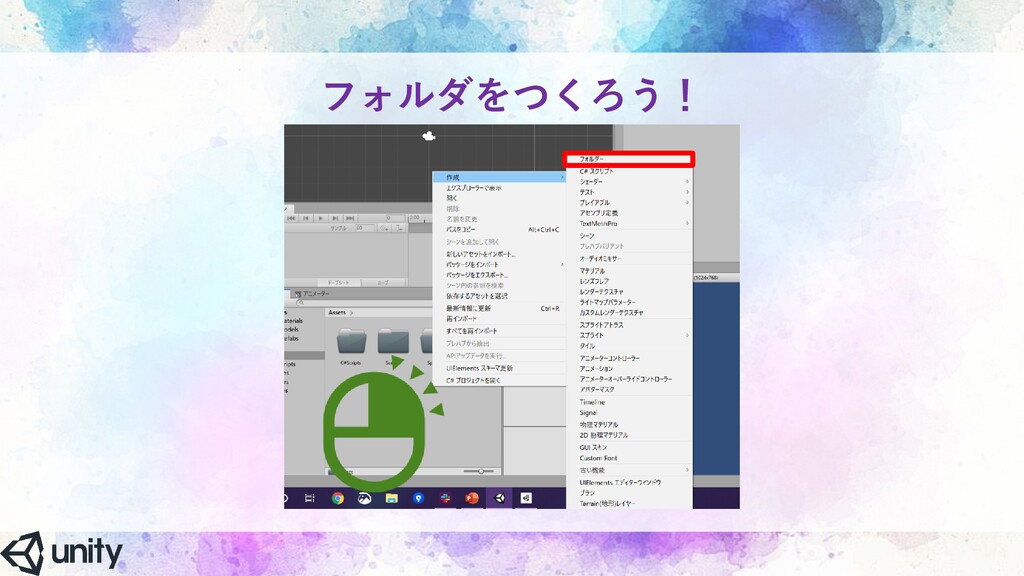
Task: Open PowerPoint from the Windows taskbar
Action: point(472,498)
